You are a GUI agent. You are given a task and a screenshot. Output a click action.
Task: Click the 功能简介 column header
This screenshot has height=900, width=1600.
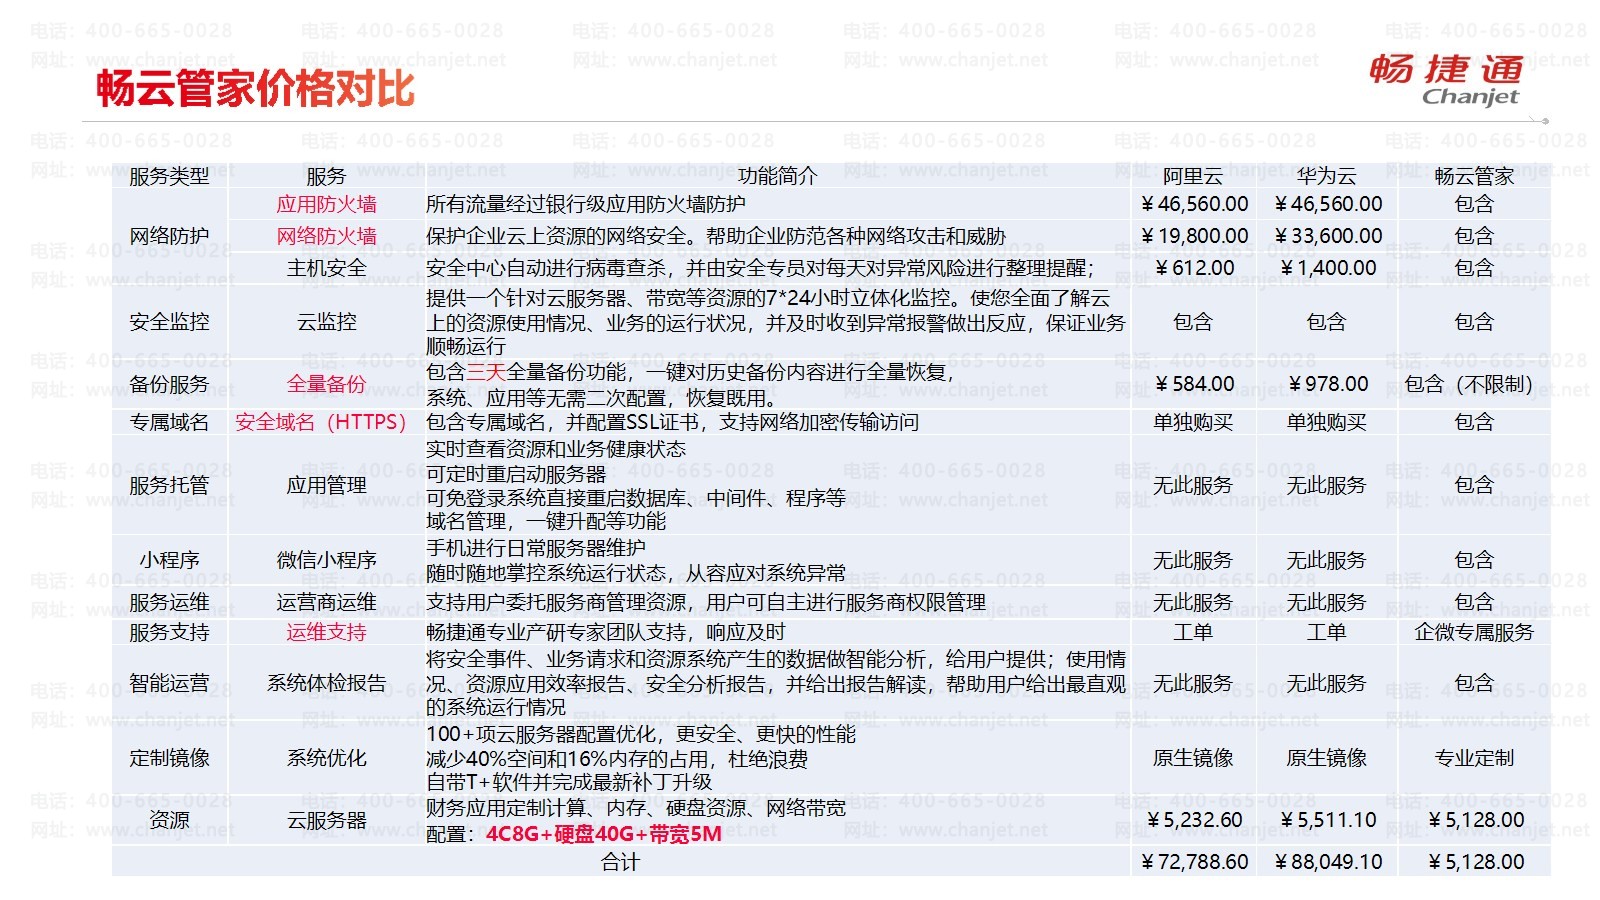tap(777, 177)
